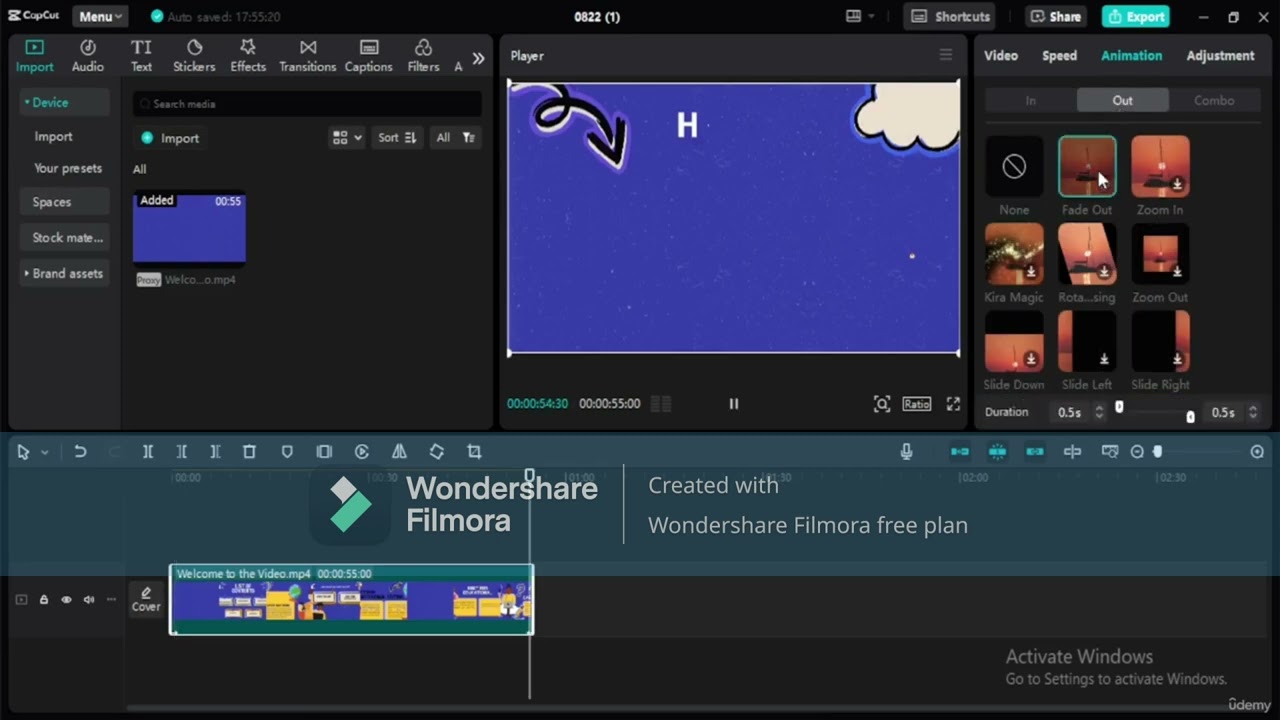Viewport: 1280px width, 720px height.
Task: Delete the selected clip
Action: tap(249, 452)
